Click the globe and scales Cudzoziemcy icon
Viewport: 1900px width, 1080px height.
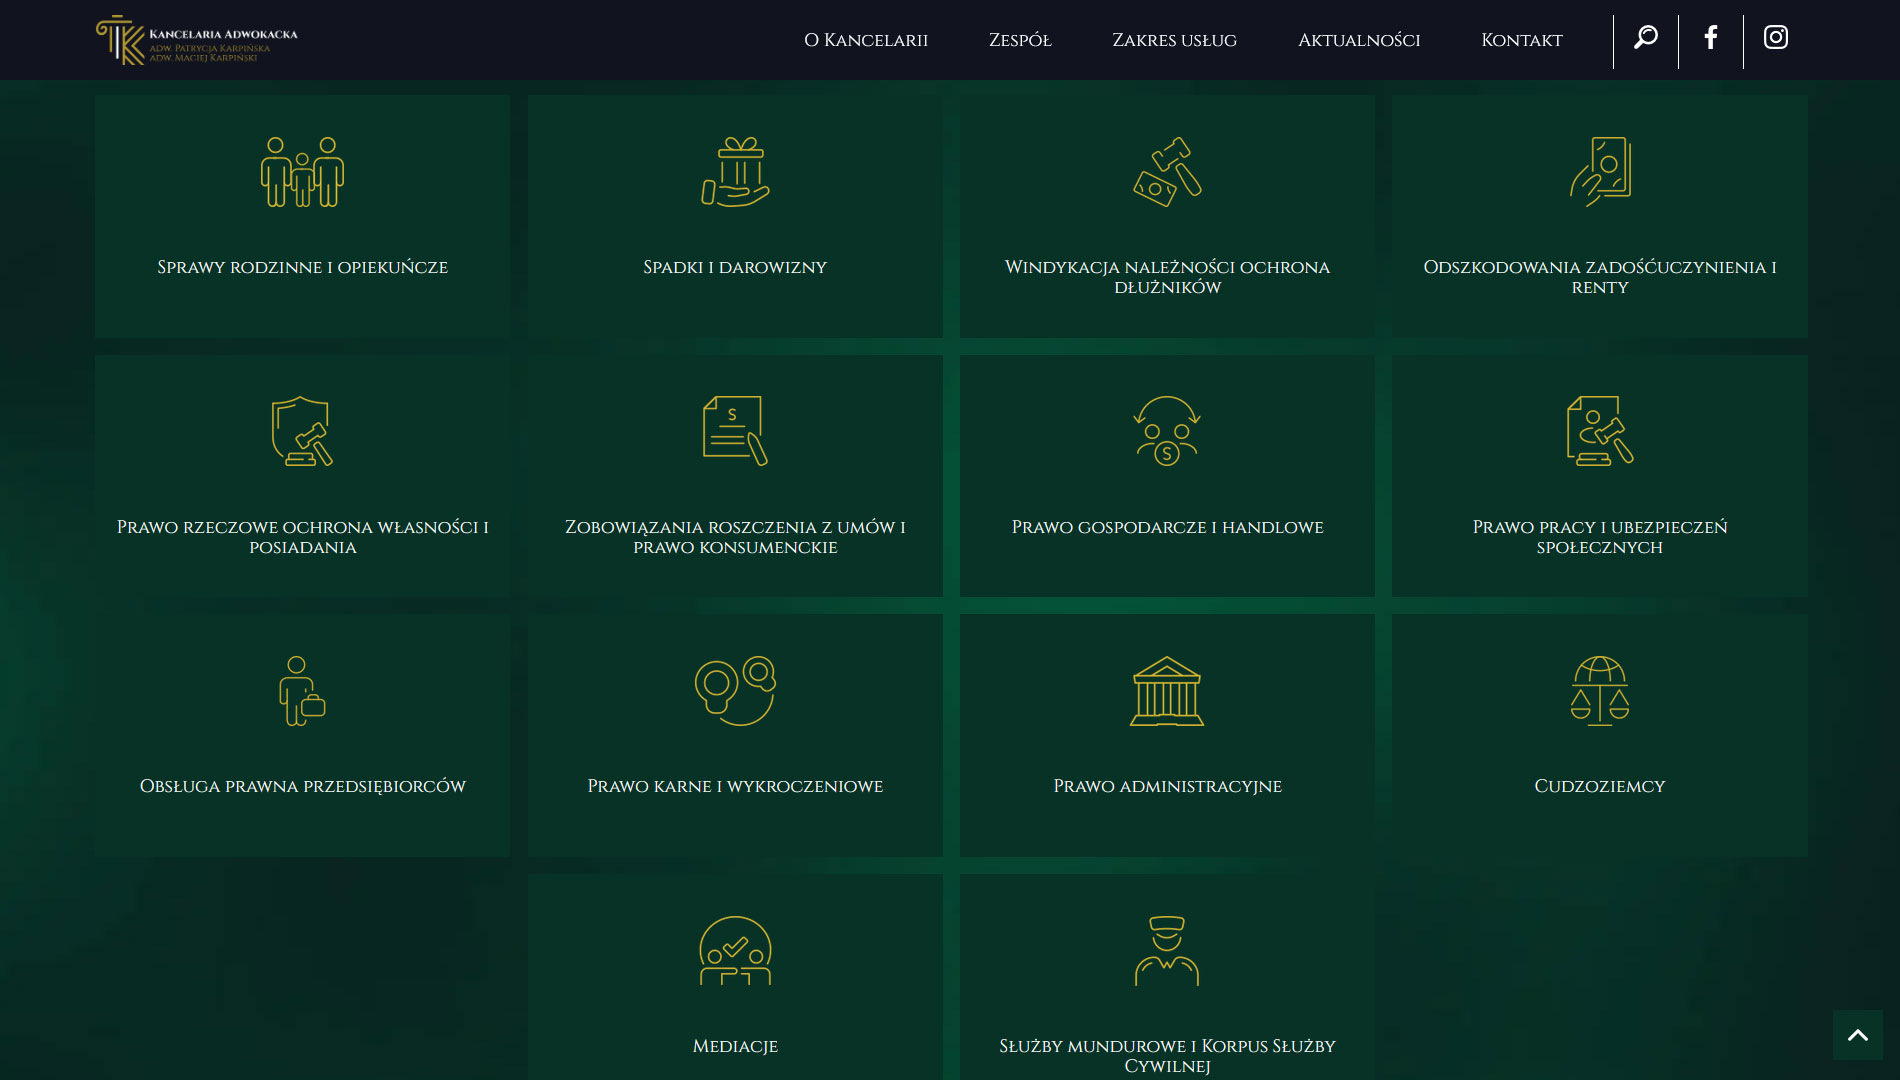[1599, 691]
